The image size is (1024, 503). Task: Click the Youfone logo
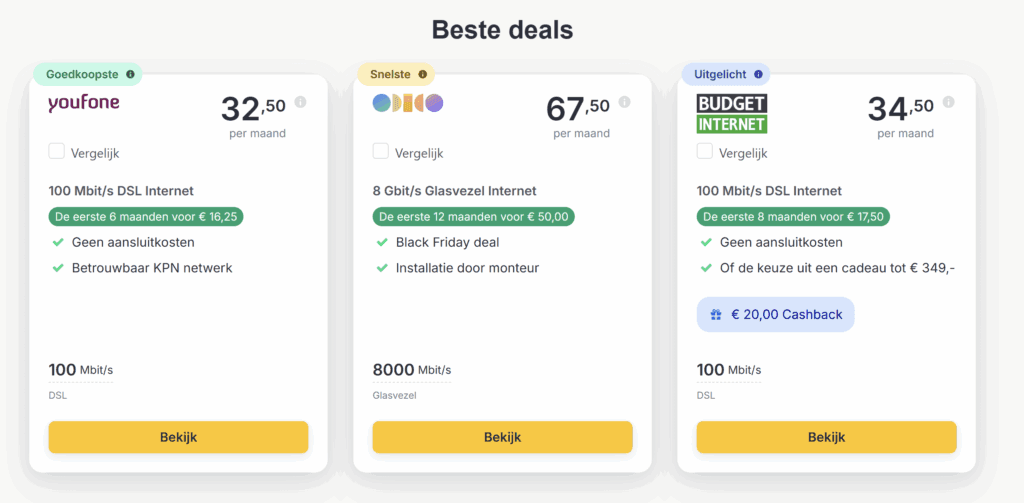(83, 104)
